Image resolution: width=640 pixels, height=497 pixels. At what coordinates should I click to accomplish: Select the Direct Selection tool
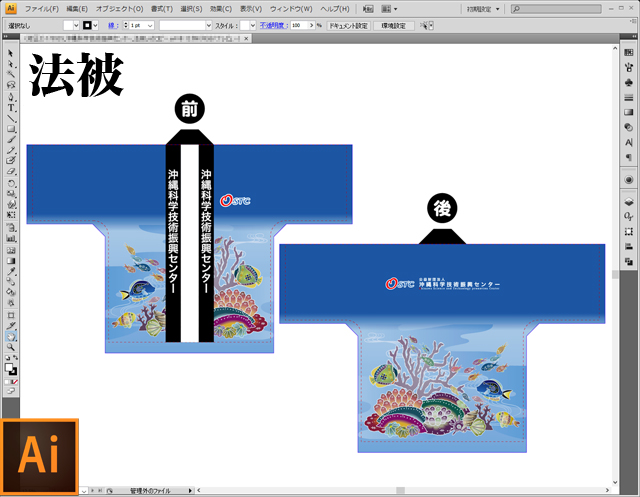click(11, 64)
